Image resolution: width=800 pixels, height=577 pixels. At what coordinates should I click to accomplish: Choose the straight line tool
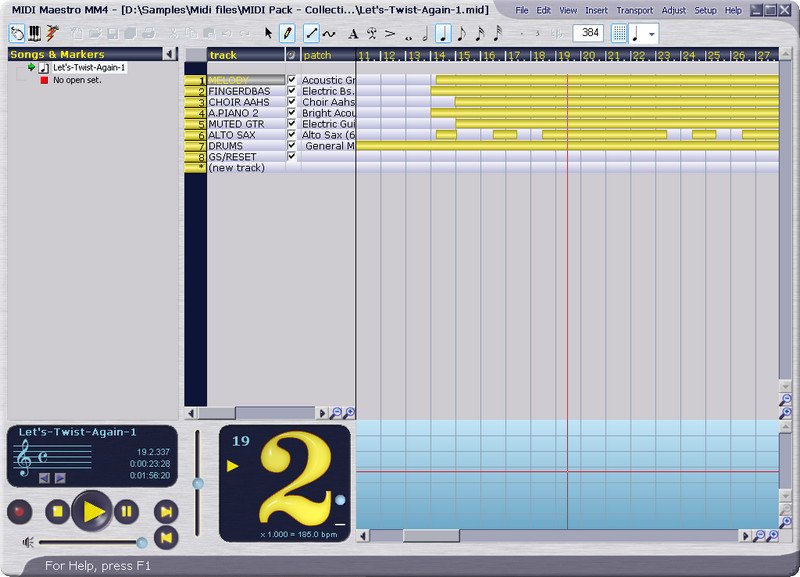pos(311,33)
